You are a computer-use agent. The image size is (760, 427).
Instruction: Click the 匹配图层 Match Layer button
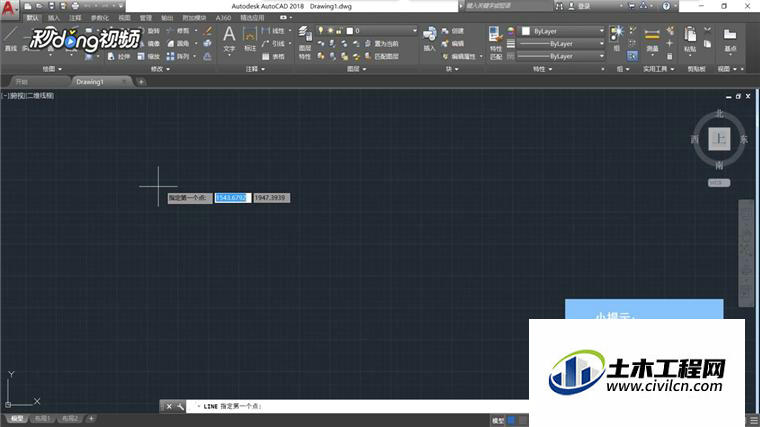[x=382, y=56]
